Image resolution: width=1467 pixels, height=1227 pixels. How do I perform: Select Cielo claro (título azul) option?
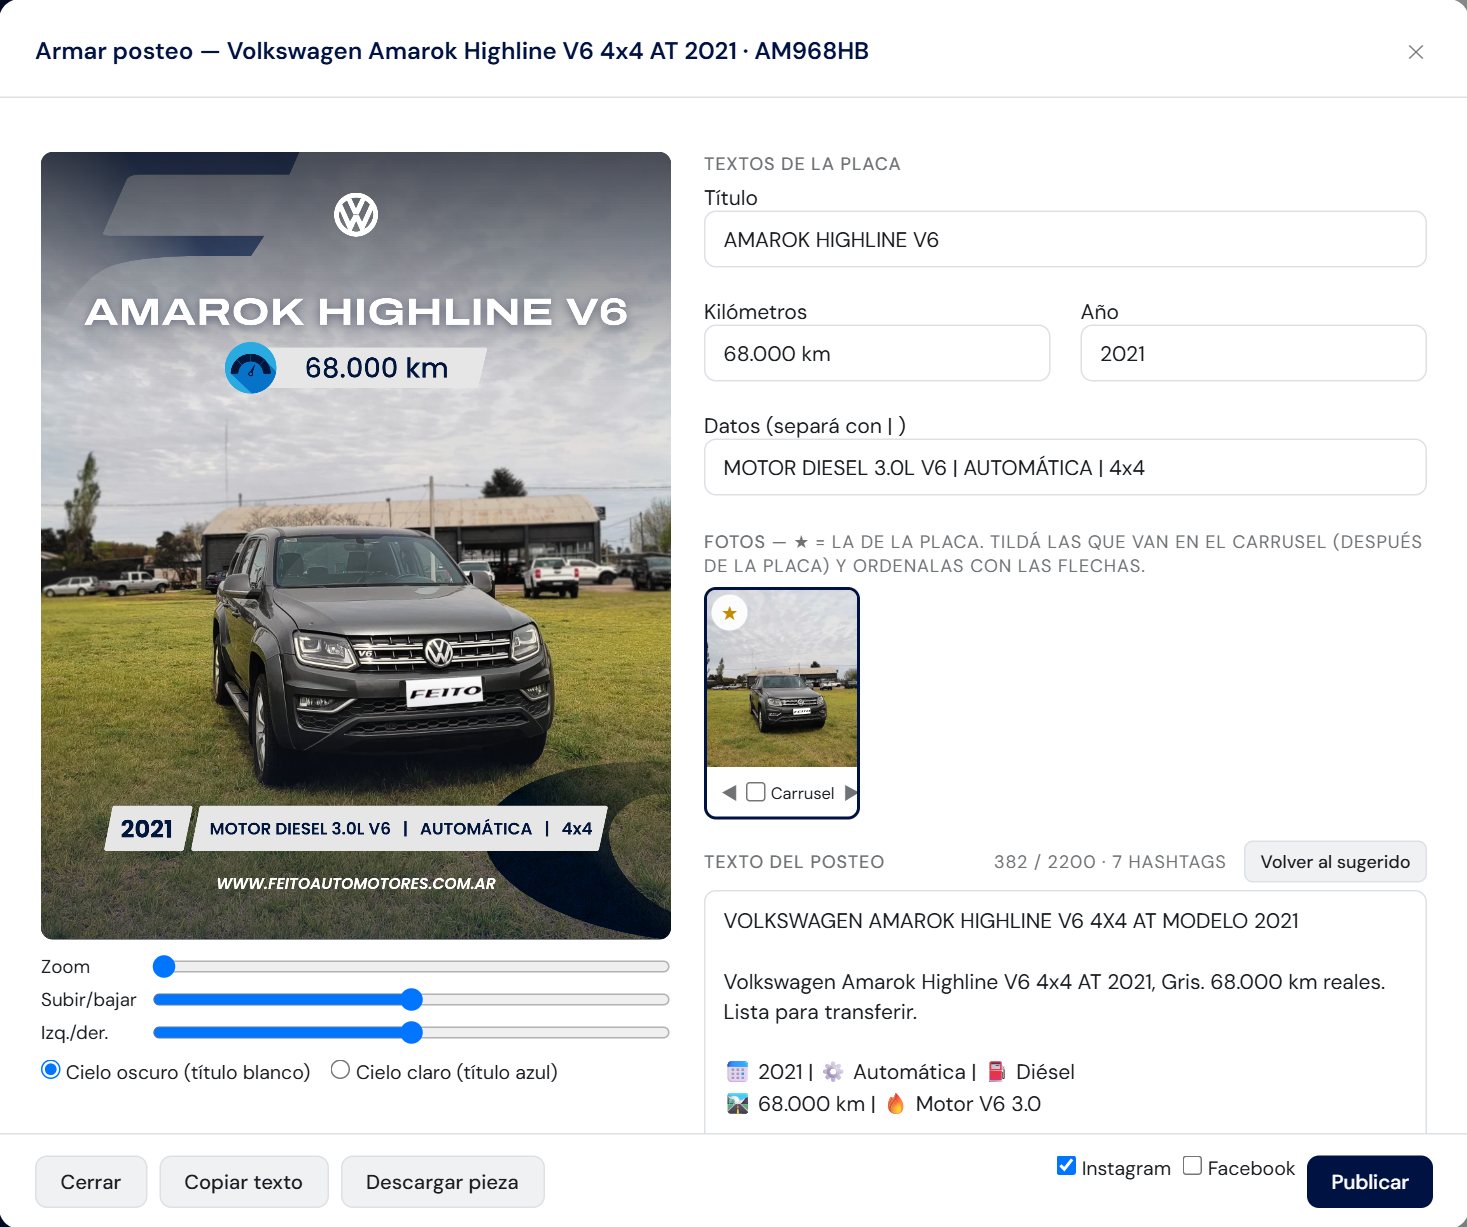pyautogui.click(x=340, y=1070)
